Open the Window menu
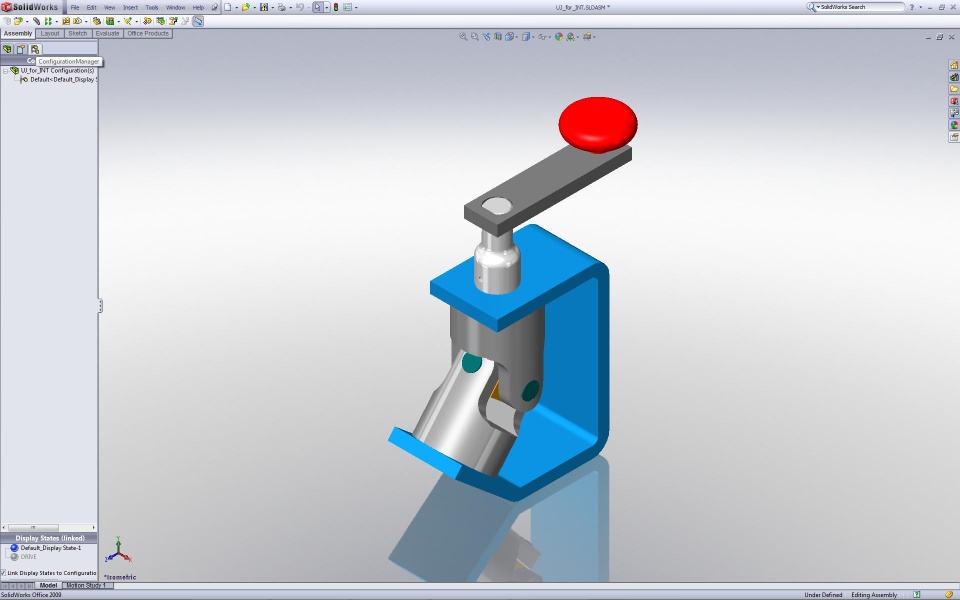960x600 pixels. click(175, 7)
